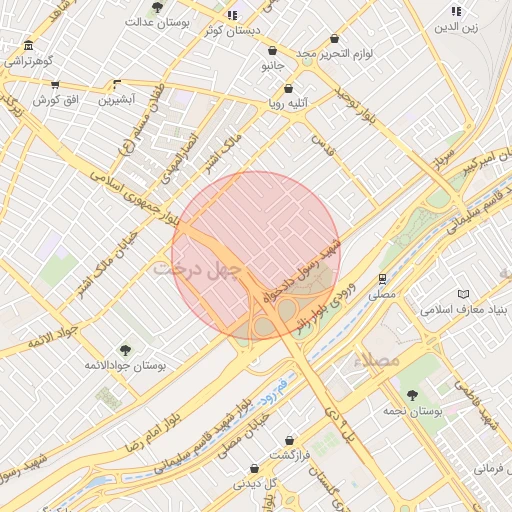Image resolution: width=512 pixels, height=512 pixels.
Task: Click the shopping basket icon above جانبو
Action: pos(272,51)
